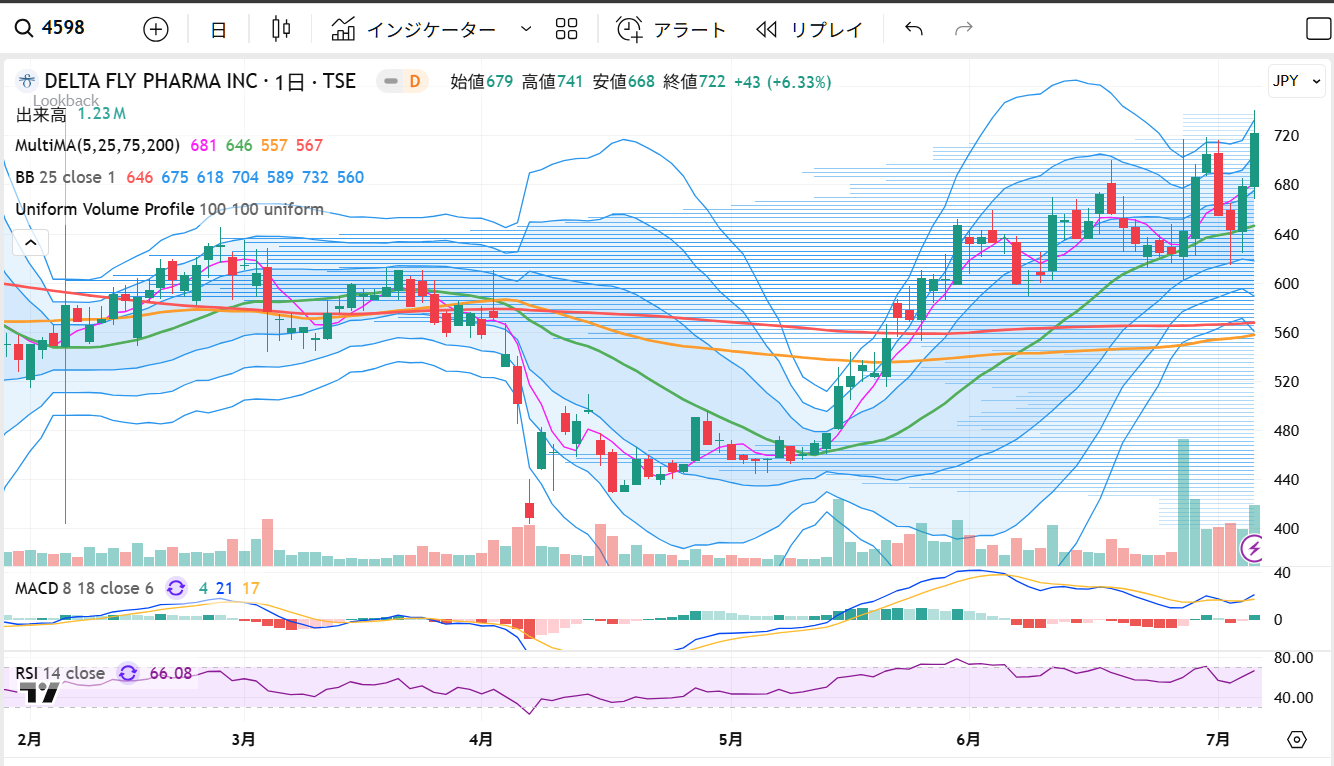Click 720 price axis label
The image size is (1334, 766).
point(1285,135)
